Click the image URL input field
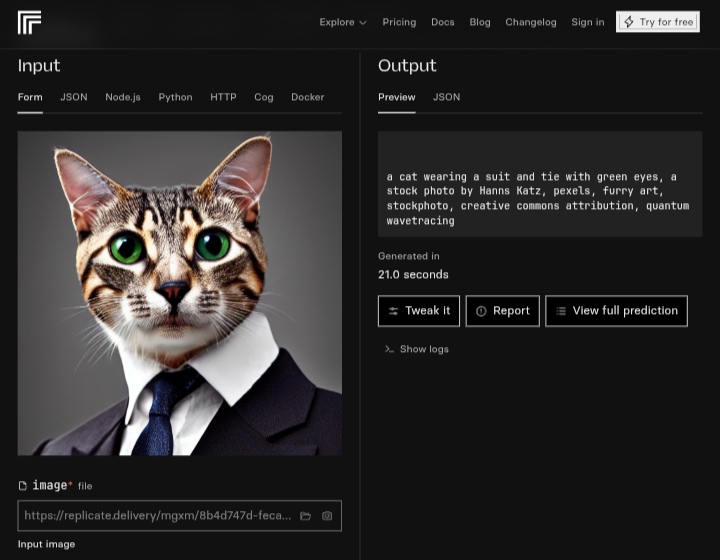 point(180,516)
